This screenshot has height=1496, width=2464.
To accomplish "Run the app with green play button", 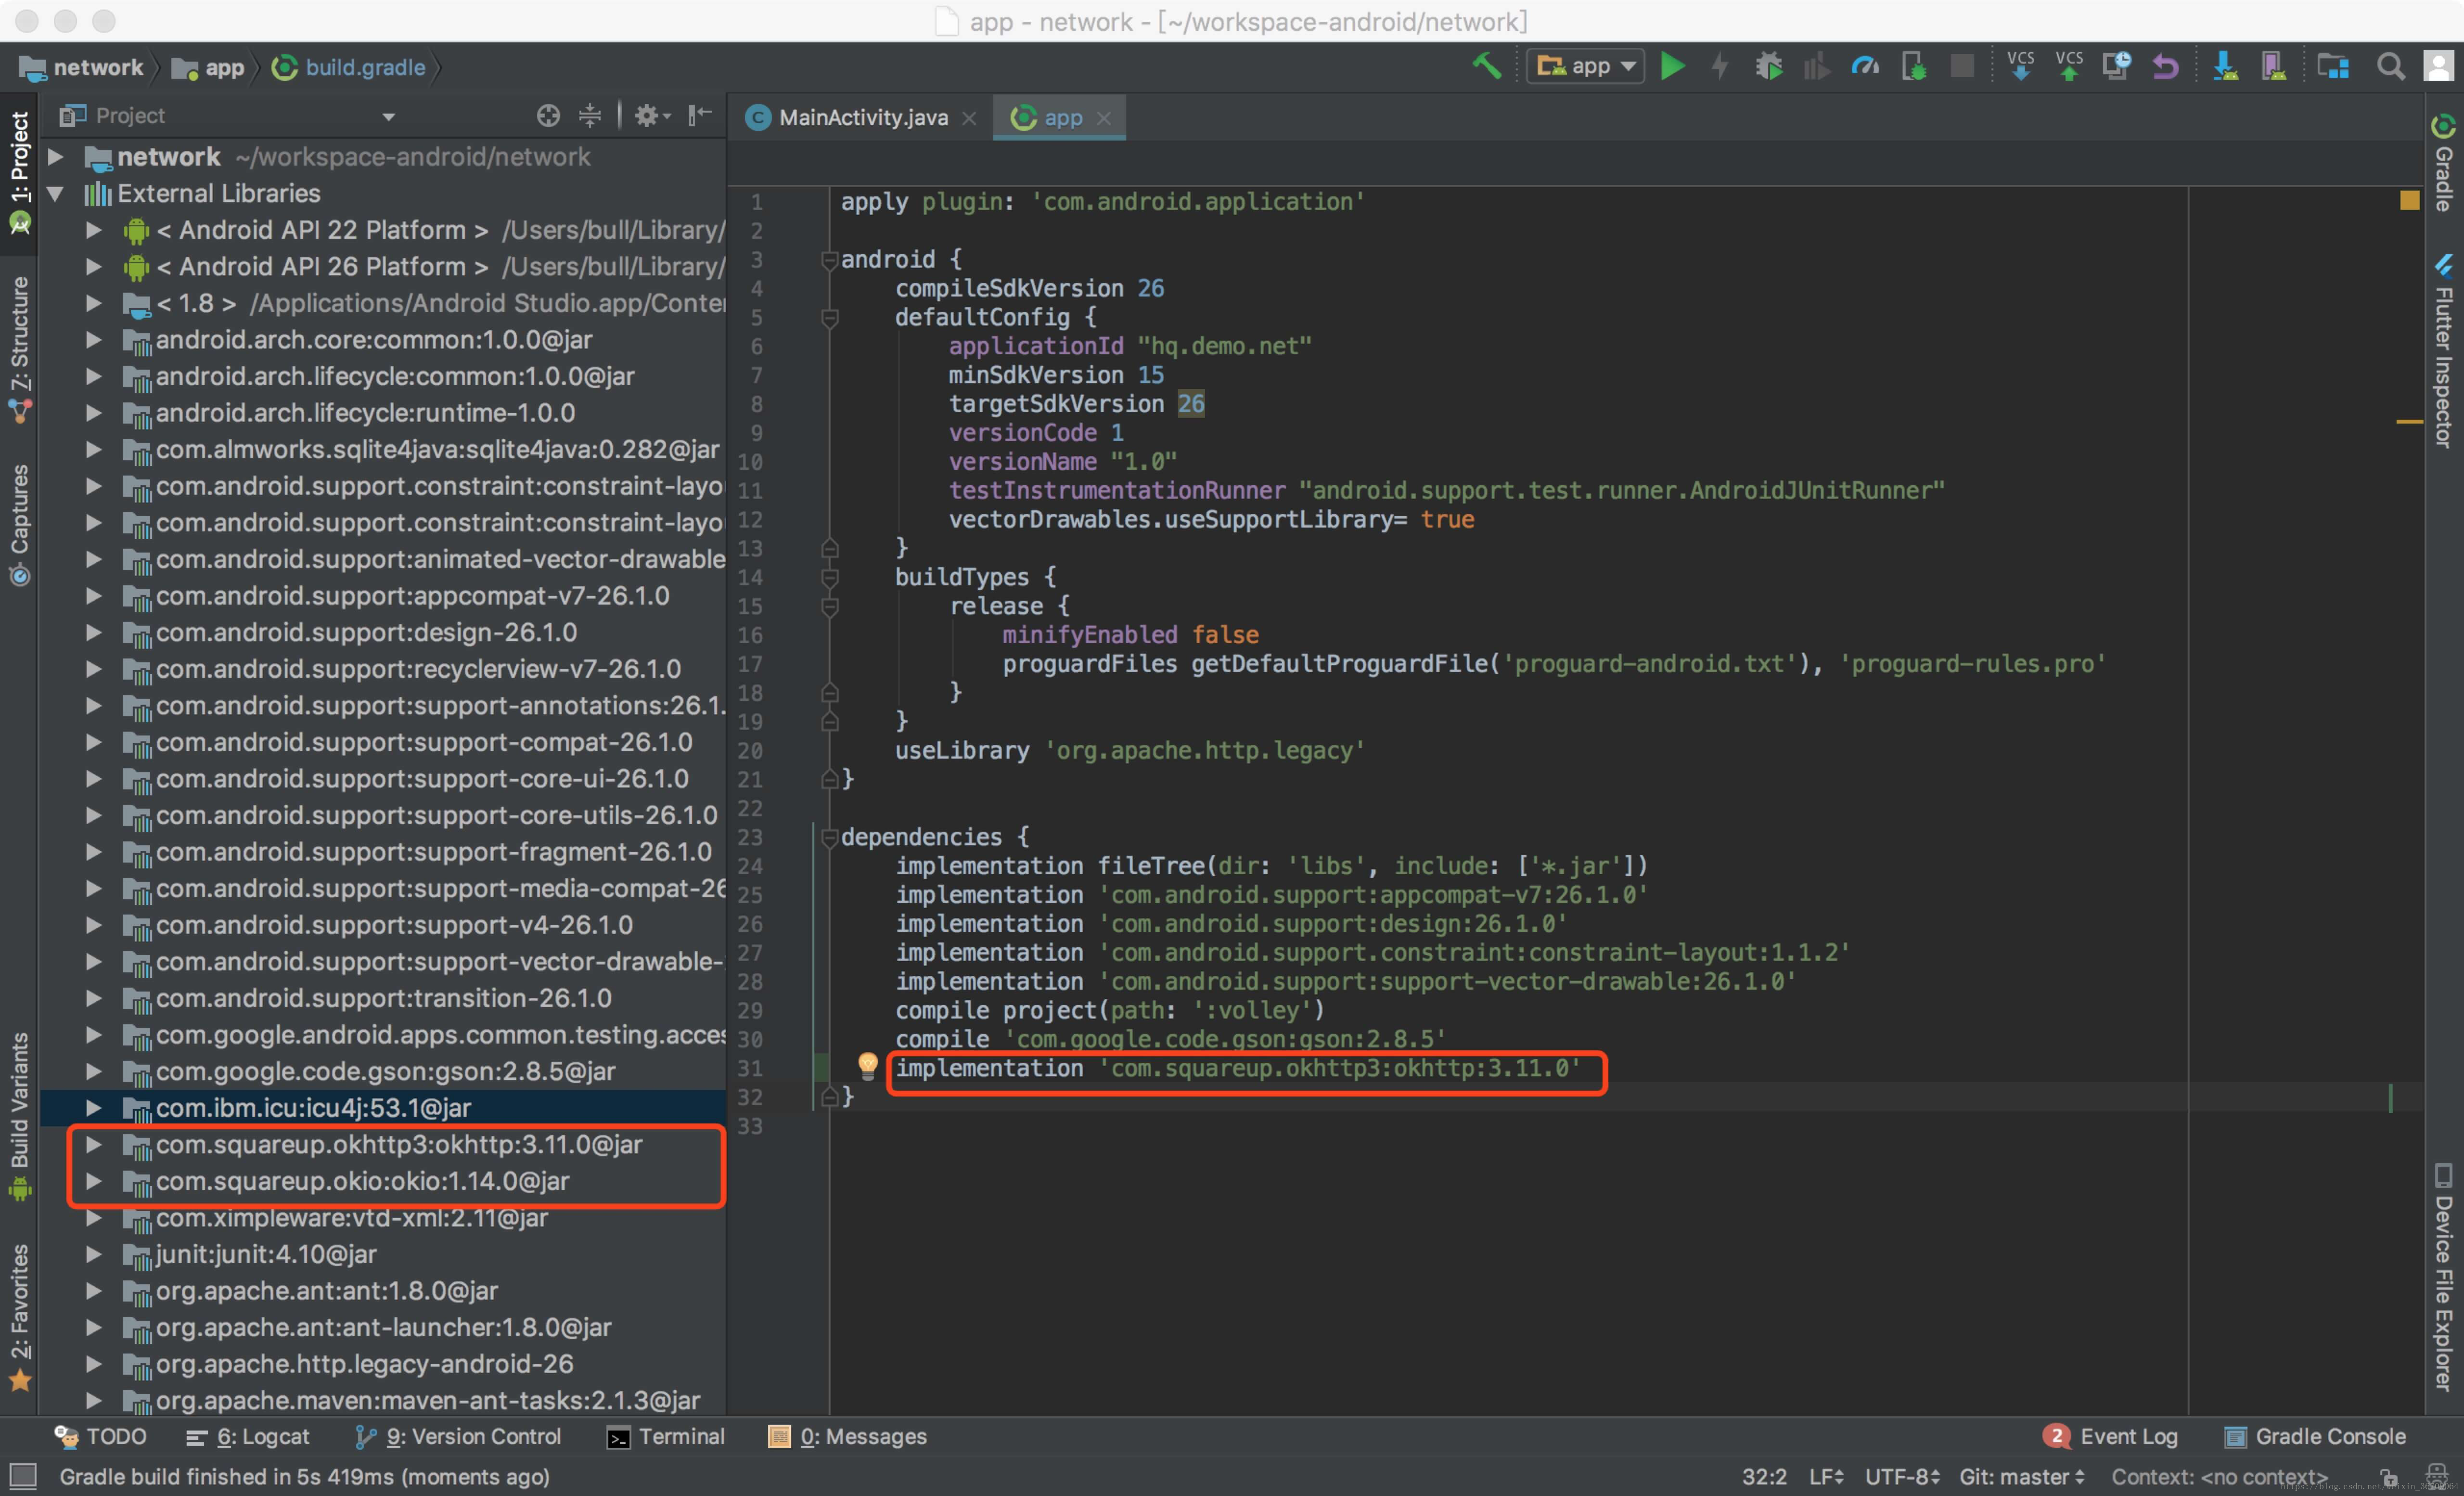I will tap(1673, 67).
